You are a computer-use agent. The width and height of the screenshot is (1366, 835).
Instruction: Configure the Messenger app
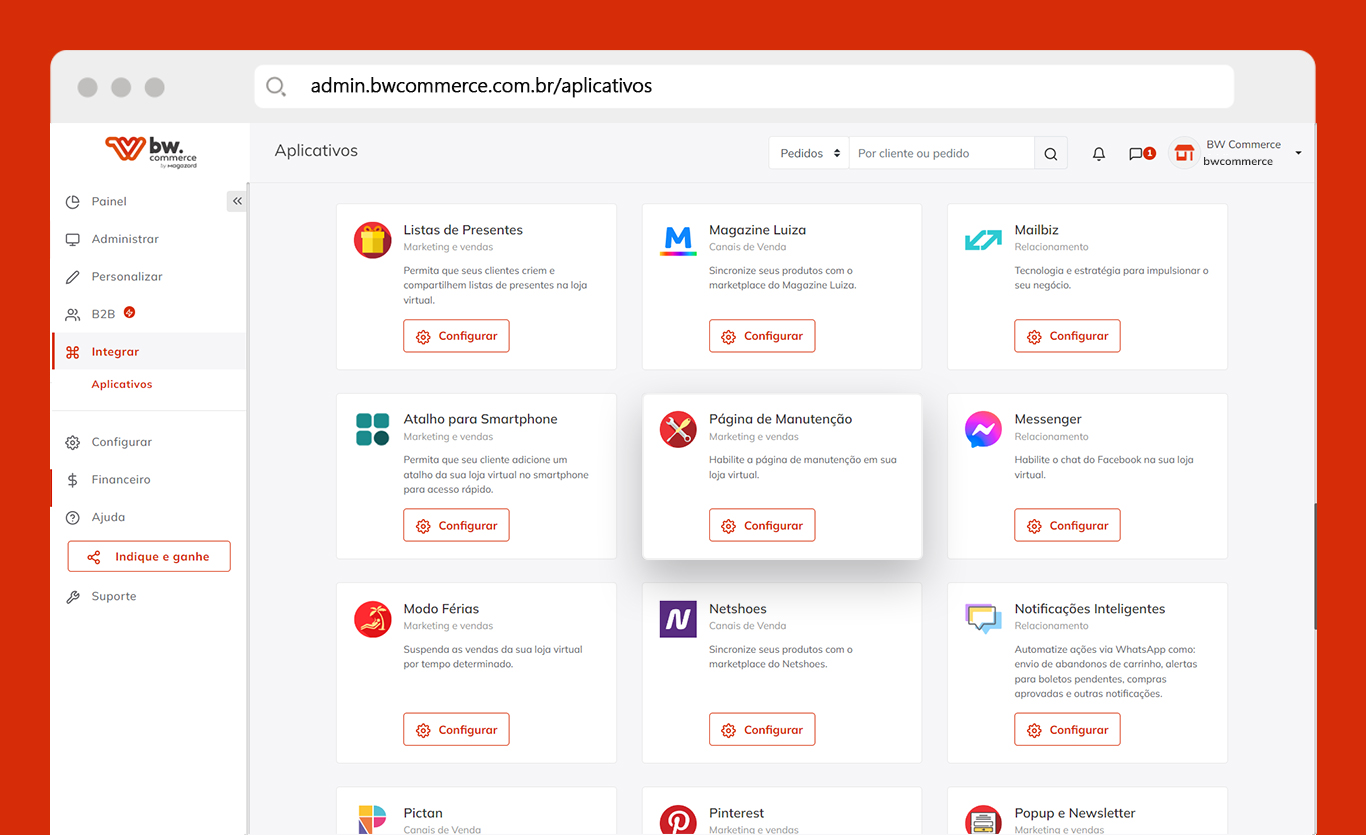tap(1067, 525)
